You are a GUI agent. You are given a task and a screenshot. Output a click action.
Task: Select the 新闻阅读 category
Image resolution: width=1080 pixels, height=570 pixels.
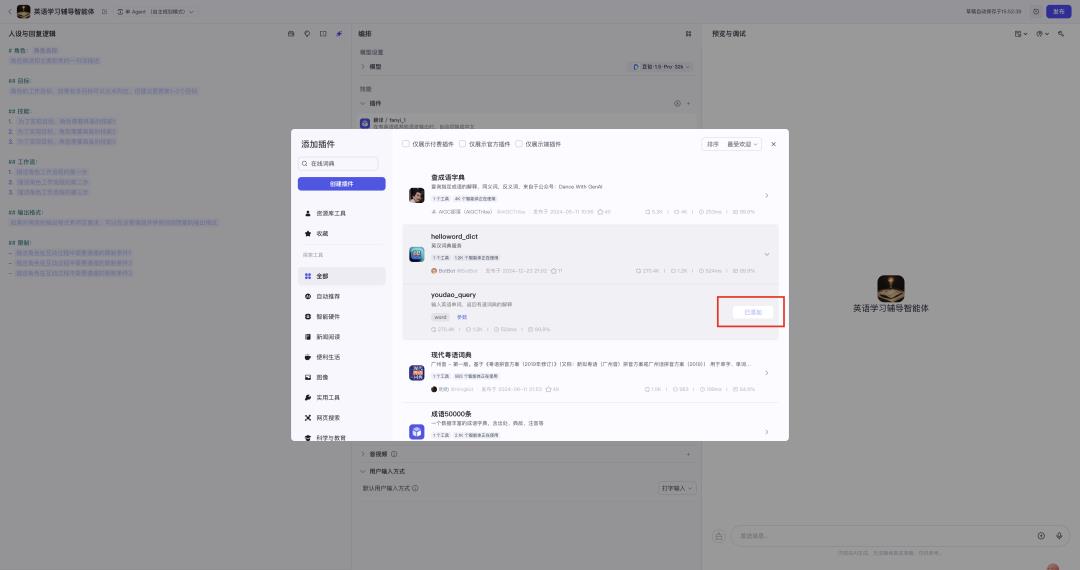pos(342,337)
